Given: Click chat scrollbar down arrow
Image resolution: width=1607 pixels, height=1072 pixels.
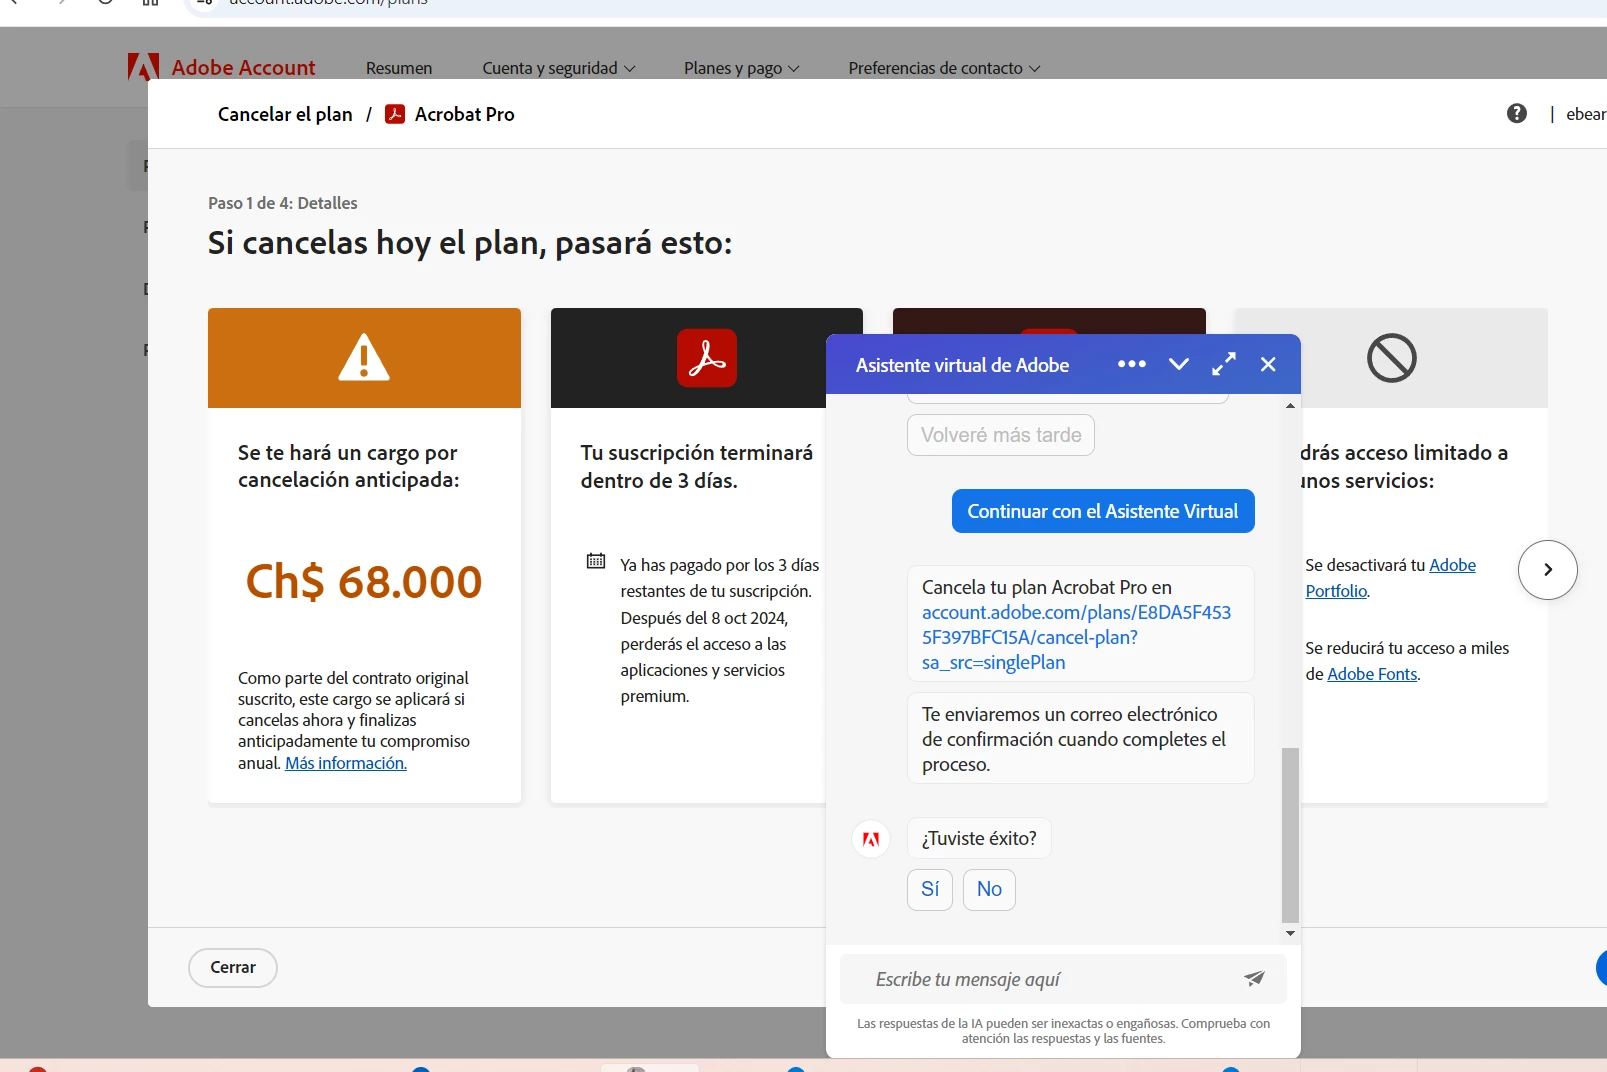Looking at the screenshot, I should tap(1290, 933).
